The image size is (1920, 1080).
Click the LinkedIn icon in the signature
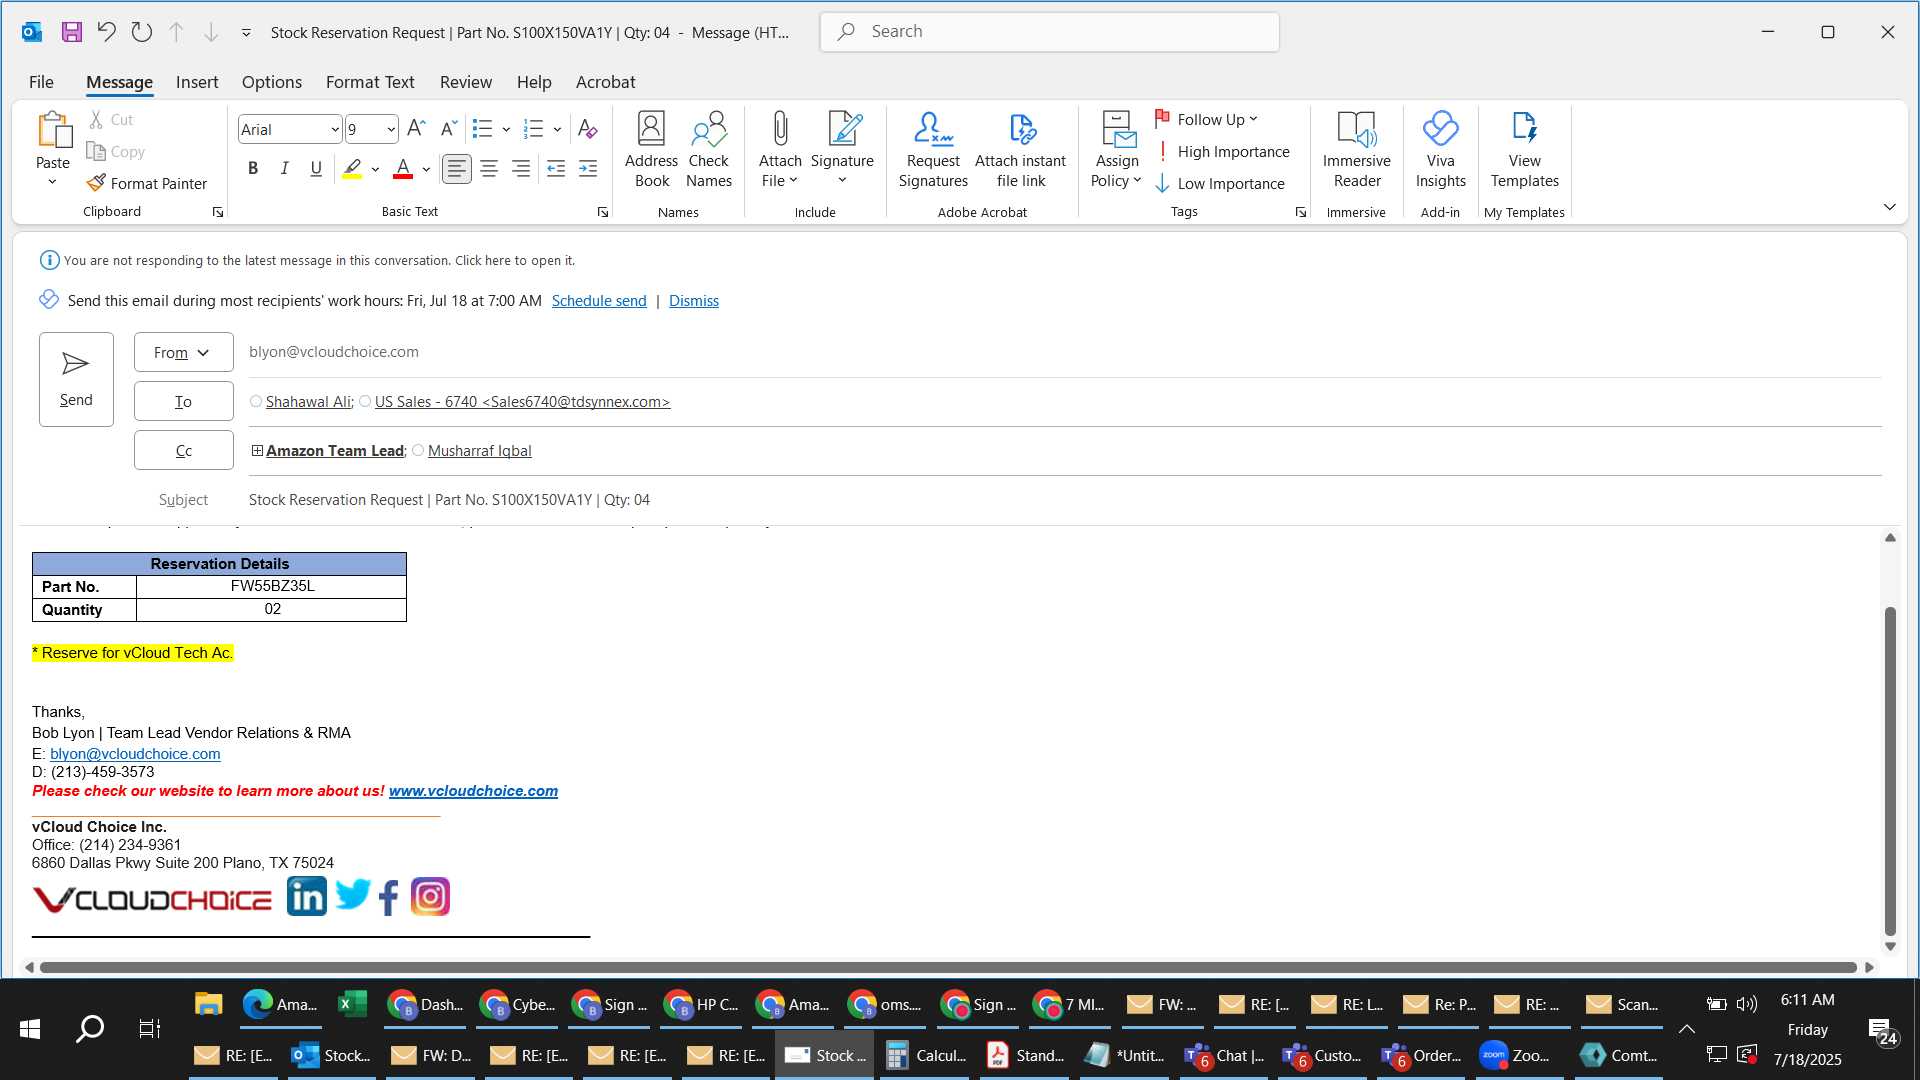click(307, 896)
